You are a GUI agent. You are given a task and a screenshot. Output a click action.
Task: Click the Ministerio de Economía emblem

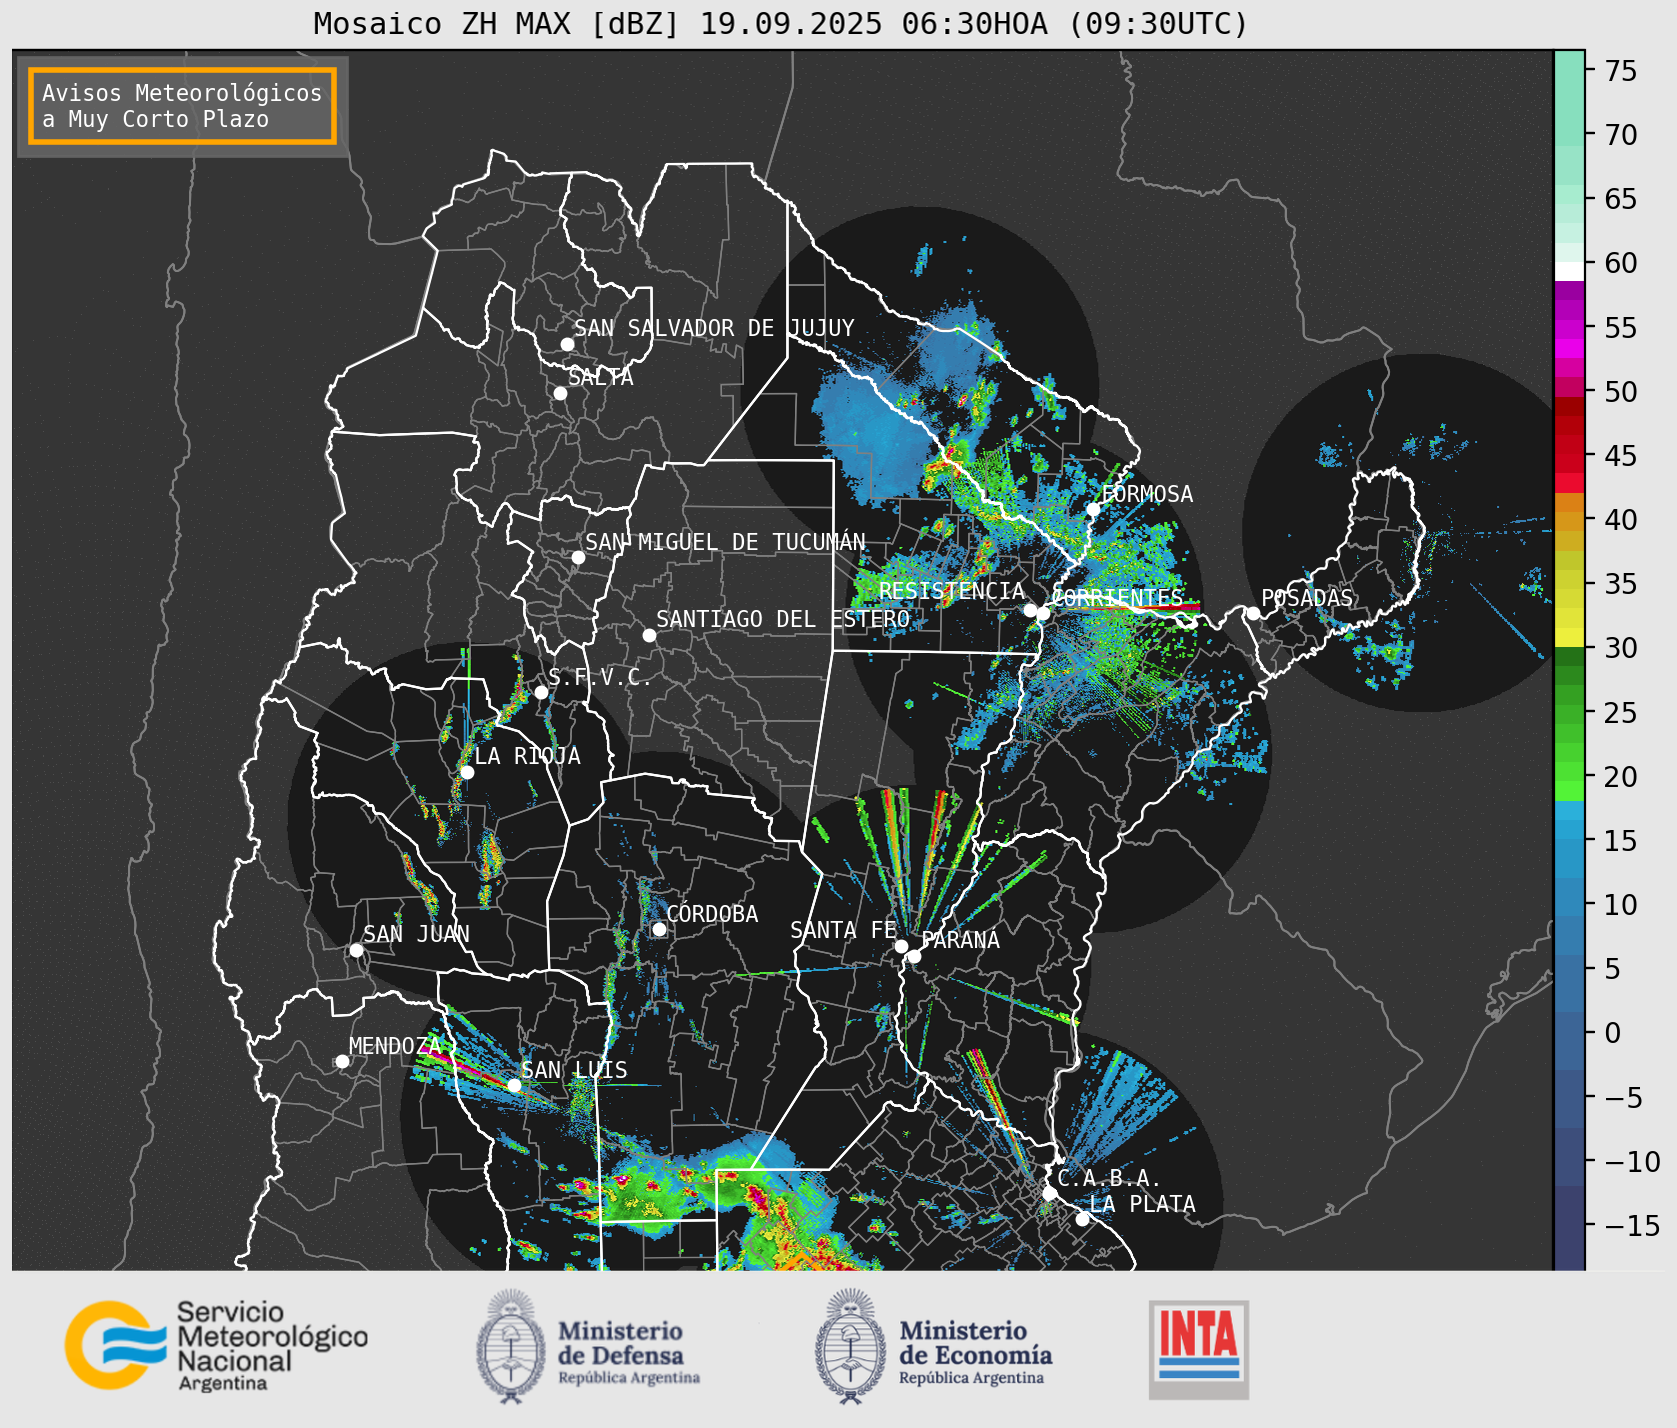click(851, 1346)
